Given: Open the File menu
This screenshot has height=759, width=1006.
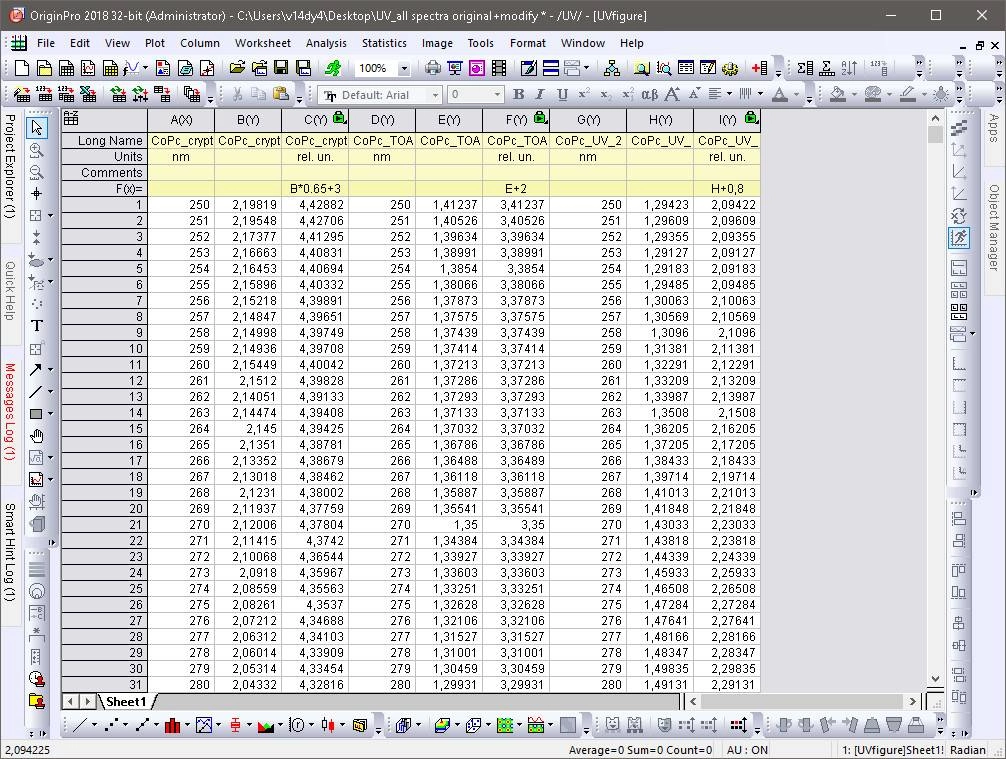Looking at the screenshot, I should pyautogui.click(x=46, y=43).
